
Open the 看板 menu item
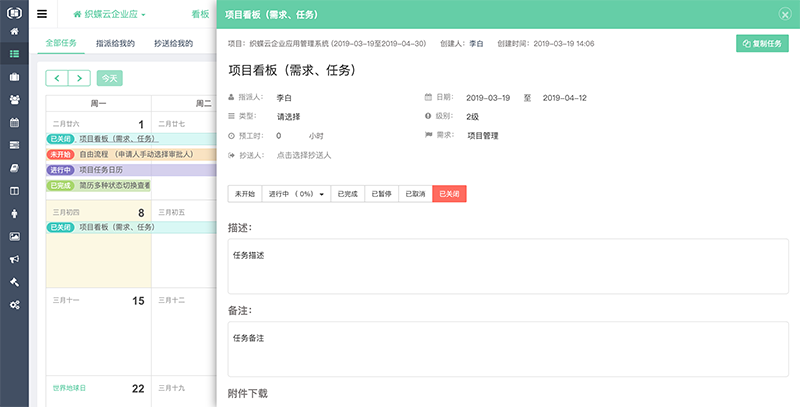pyautogui.click(x=201, y=14)
